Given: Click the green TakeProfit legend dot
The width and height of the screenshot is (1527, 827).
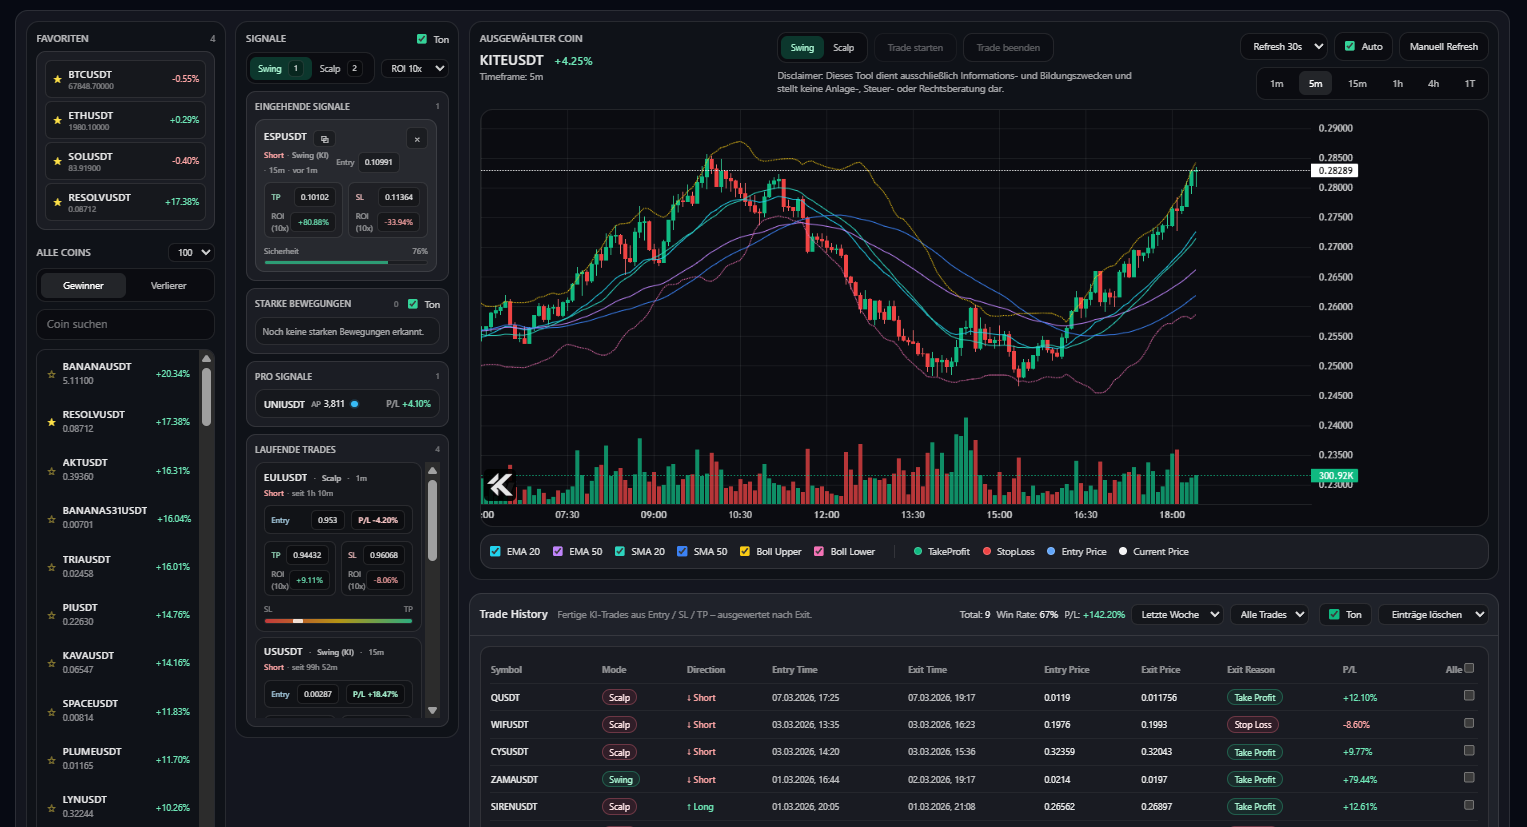Looking at the screenshot, I should point(919,551).
